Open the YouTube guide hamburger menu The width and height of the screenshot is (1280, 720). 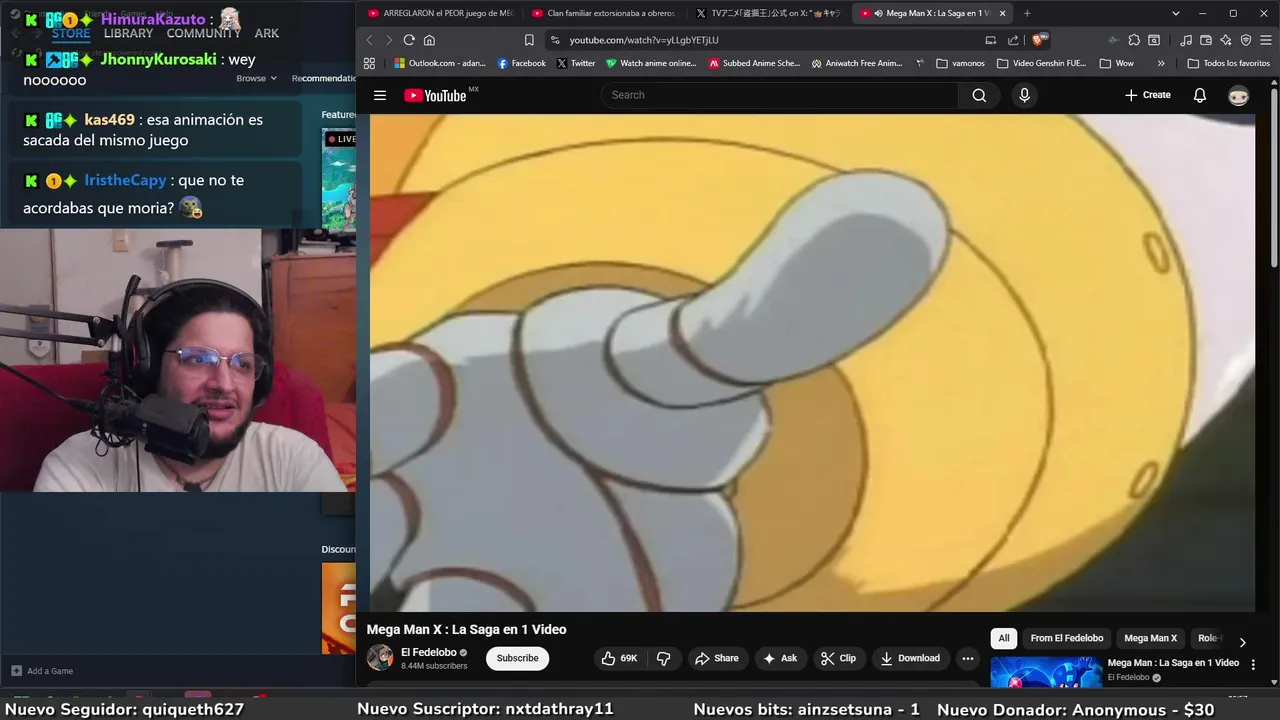[380, 95]
